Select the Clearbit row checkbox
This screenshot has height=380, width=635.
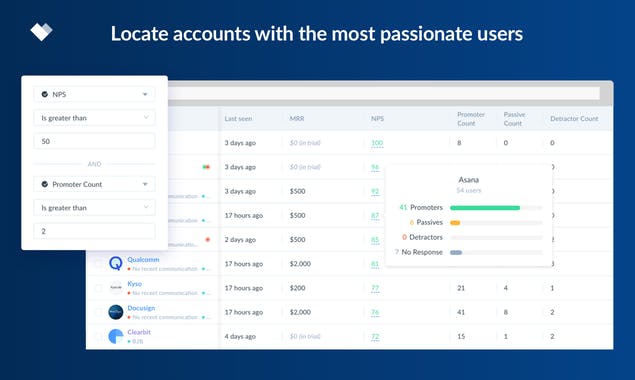[x=98, y=336]
